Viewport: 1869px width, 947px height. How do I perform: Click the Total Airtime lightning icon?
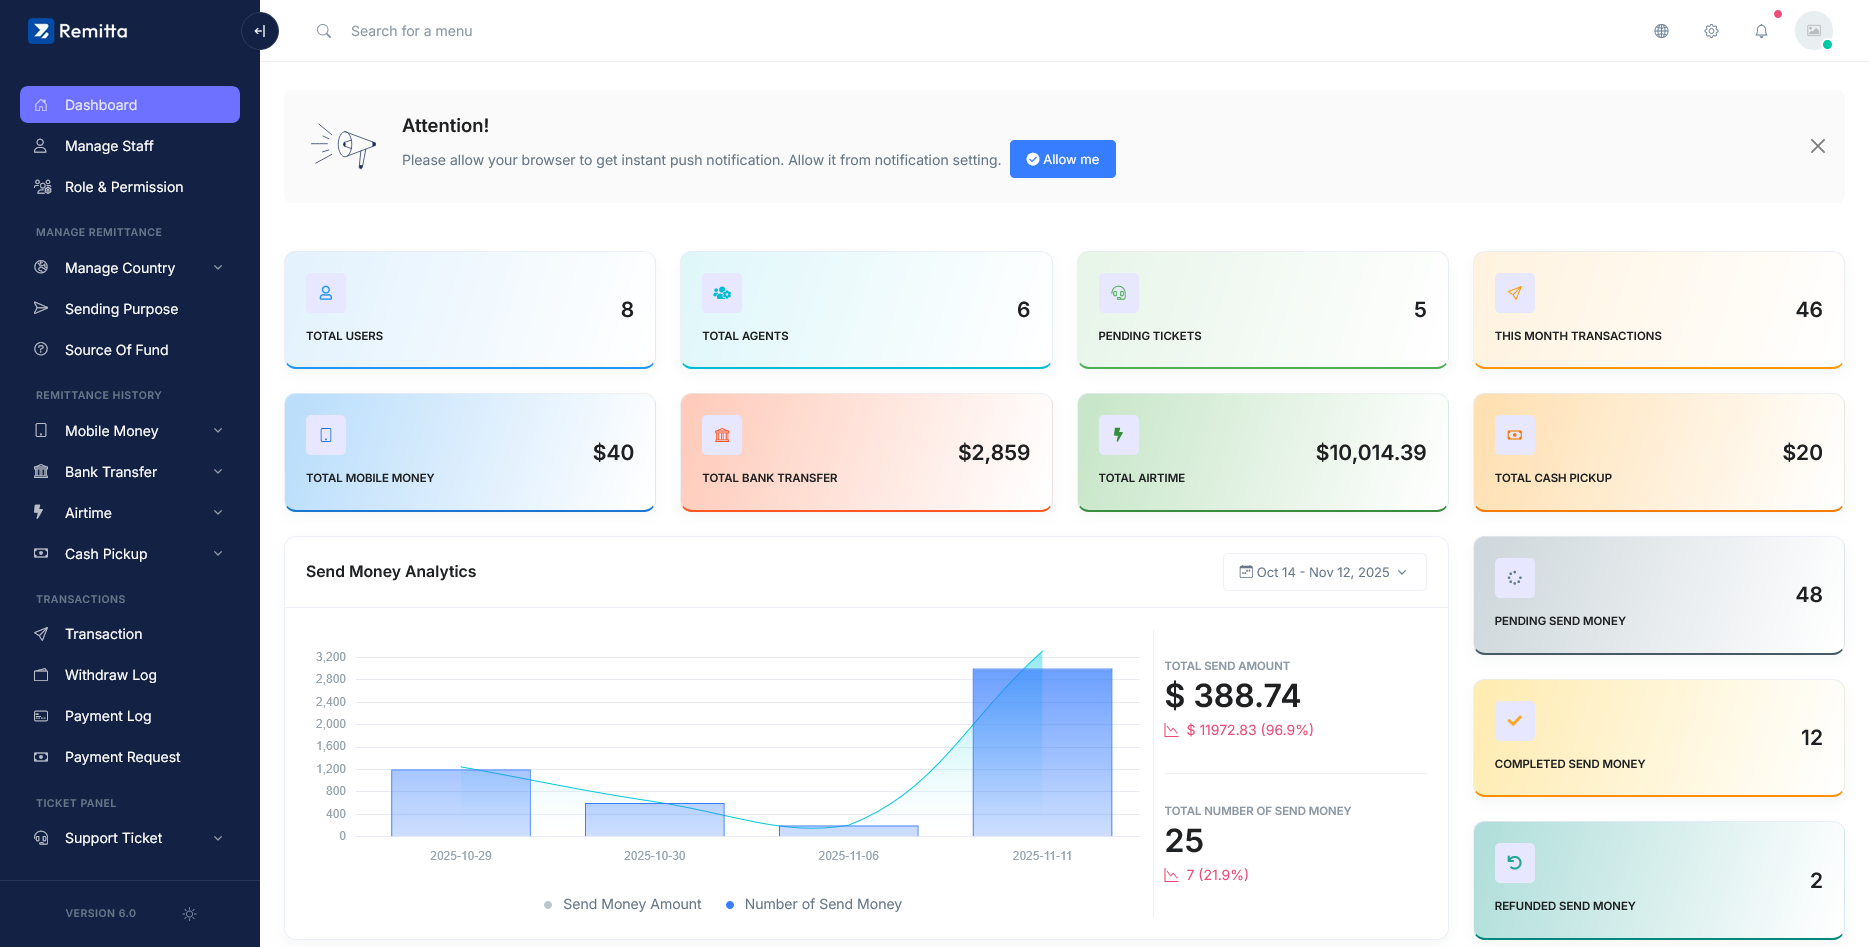click(x=1118, y=435)
